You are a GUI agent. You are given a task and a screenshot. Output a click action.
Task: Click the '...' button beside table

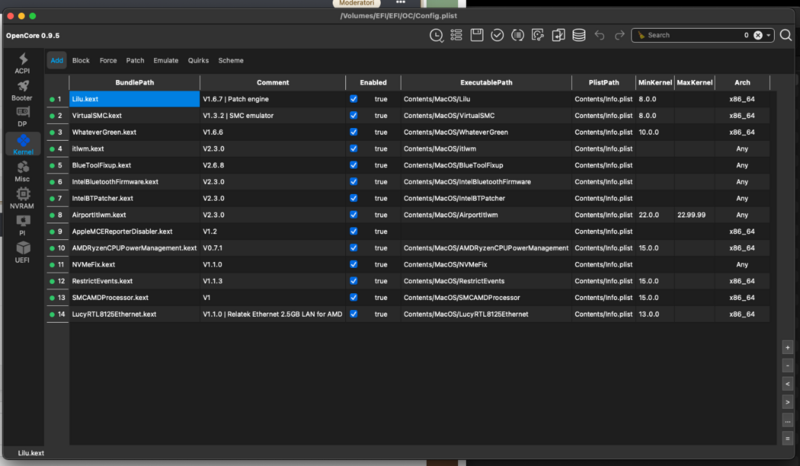[x=787, y=421]
